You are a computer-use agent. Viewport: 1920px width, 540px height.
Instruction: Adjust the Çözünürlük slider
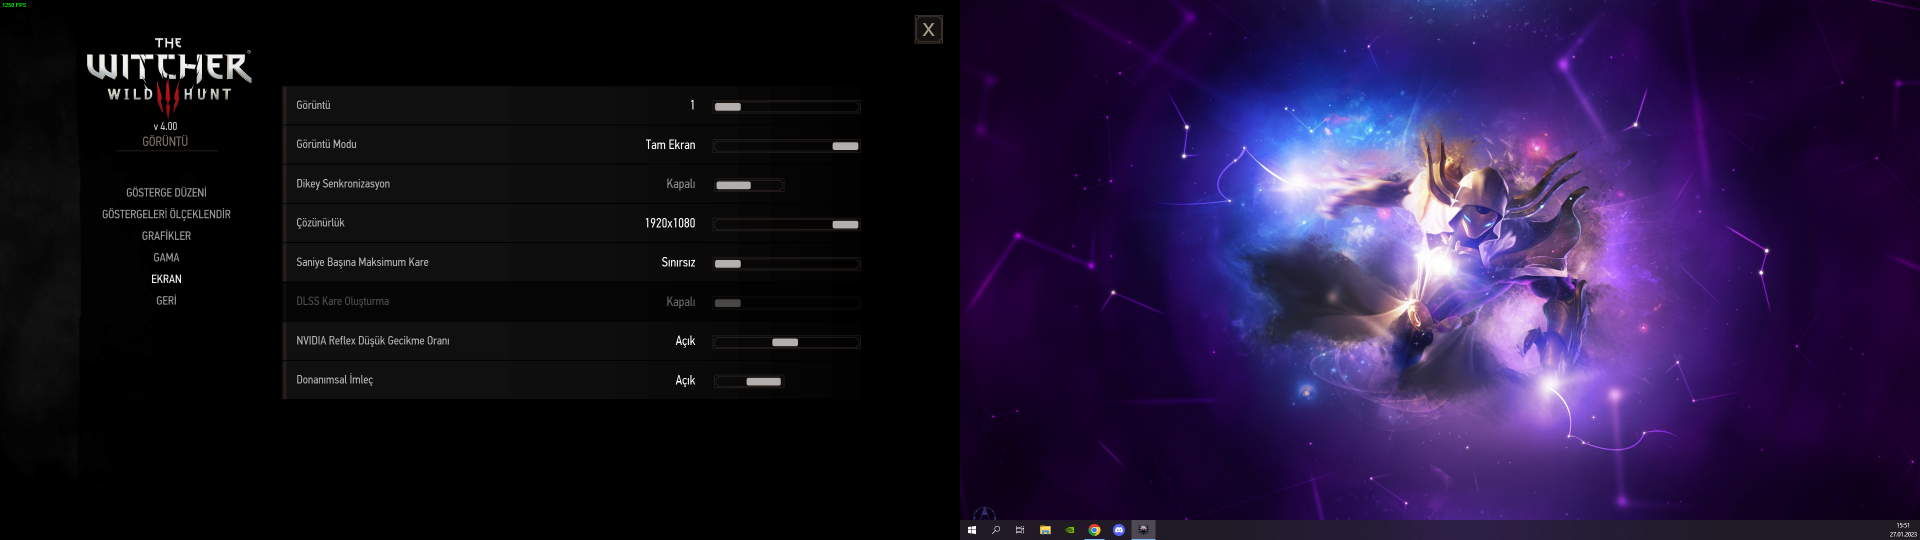pos(786,224)
